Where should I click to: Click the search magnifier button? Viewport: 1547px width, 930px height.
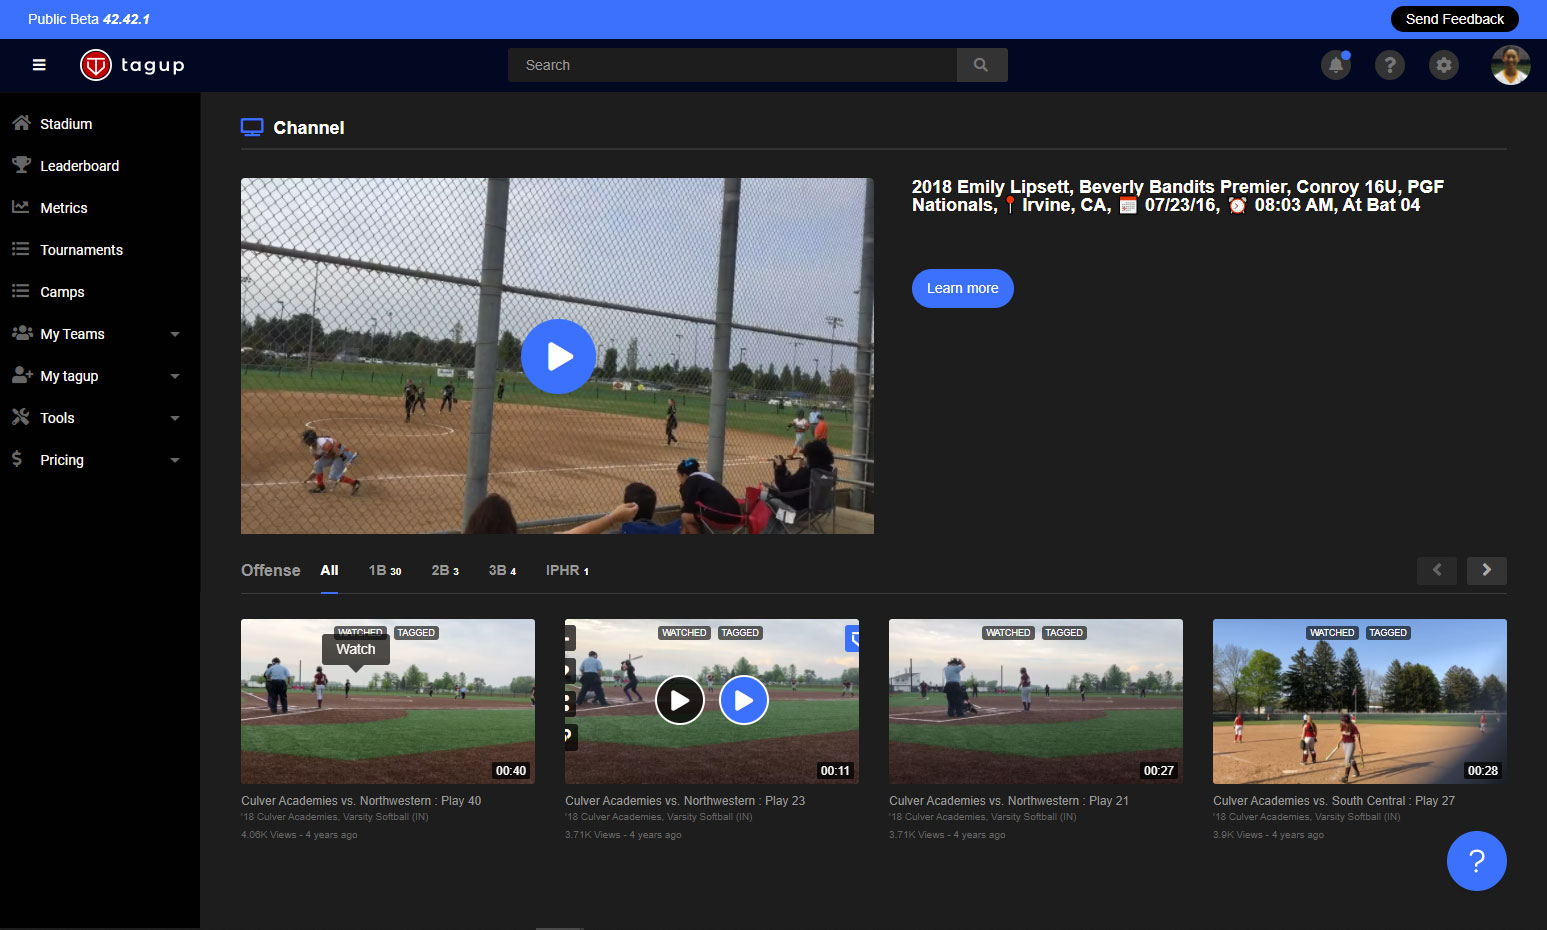click(981, 65)
